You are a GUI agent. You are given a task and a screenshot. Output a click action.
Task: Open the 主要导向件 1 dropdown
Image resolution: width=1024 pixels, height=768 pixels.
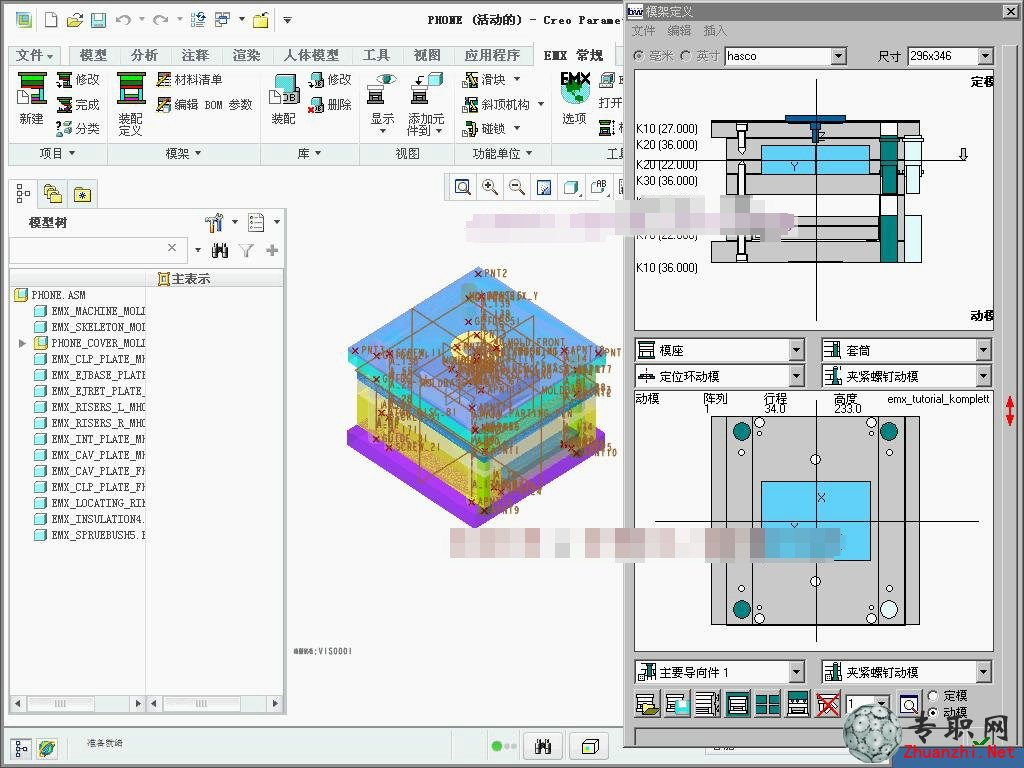click(x=796, y=672)
